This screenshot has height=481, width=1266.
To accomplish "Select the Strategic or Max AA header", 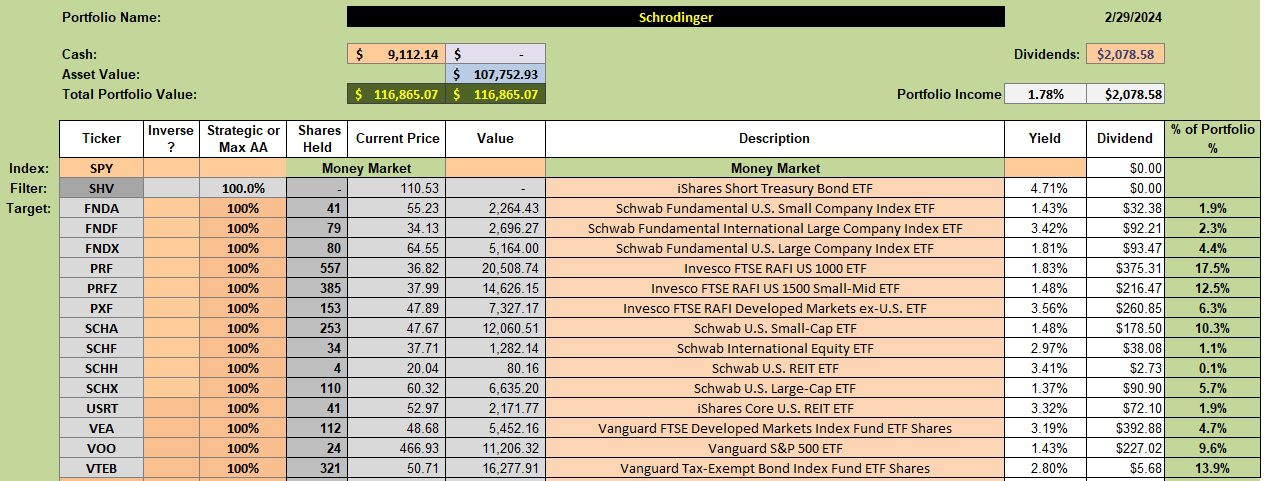I will [242, 139].
